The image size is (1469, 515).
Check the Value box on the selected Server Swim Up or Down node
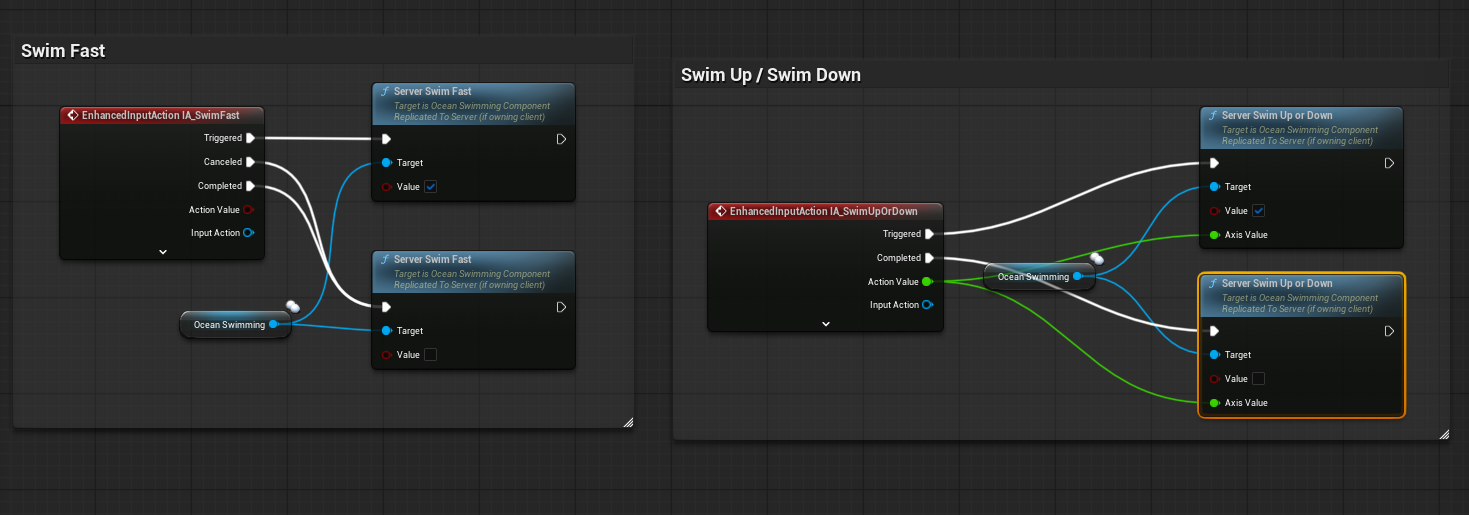tap(1259, 379)
